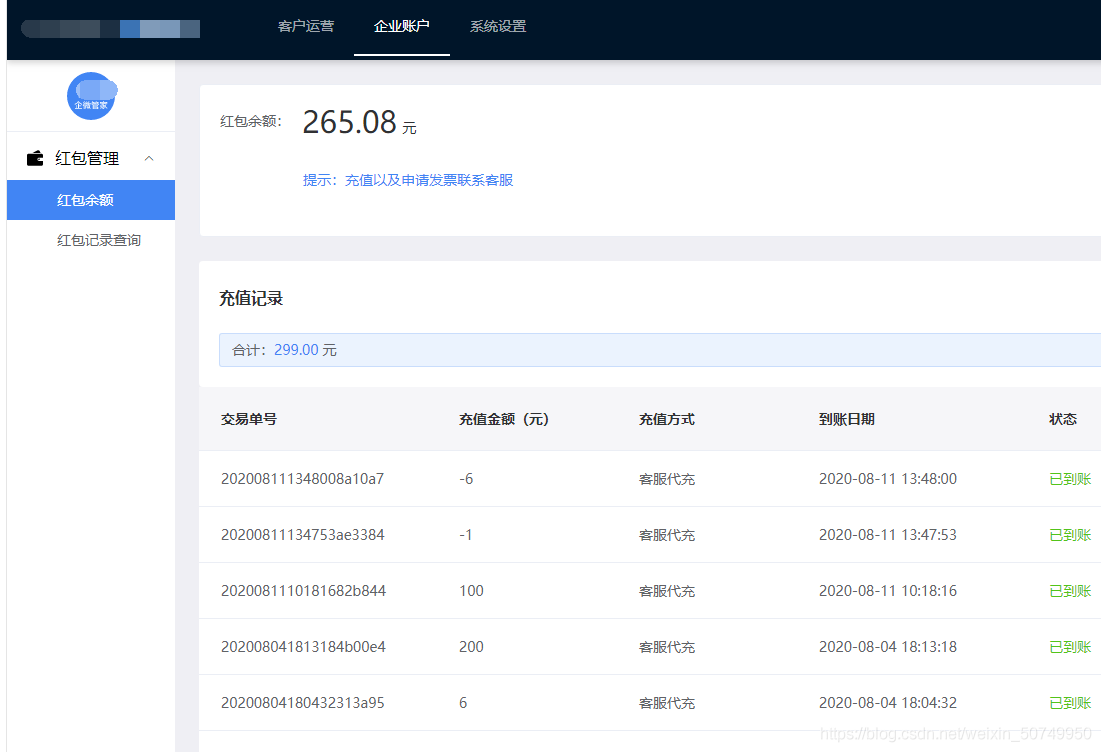Click the 265.08 balance amount
Image resolution: width=1101 pixels, height=752 pixels.
click(350, 122)
